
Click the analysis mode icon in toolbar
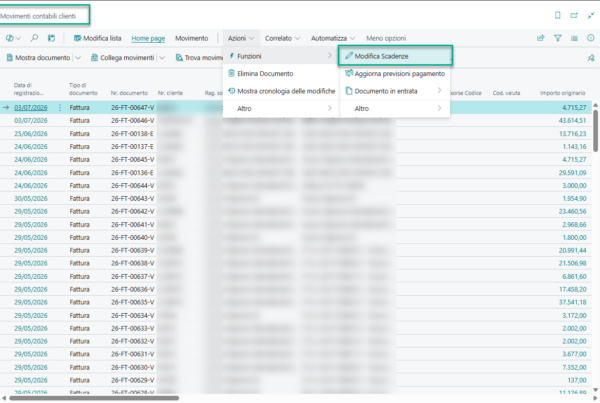point(51,38)
